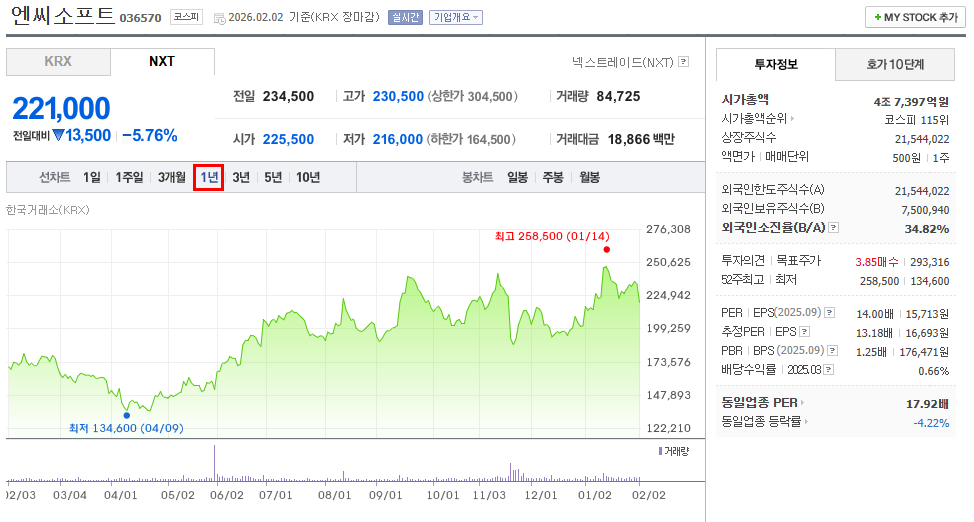This screenshot has height=522, width=974.
Task: Click the 3.85매수 opinion value
Action: [x=877, y=262]
